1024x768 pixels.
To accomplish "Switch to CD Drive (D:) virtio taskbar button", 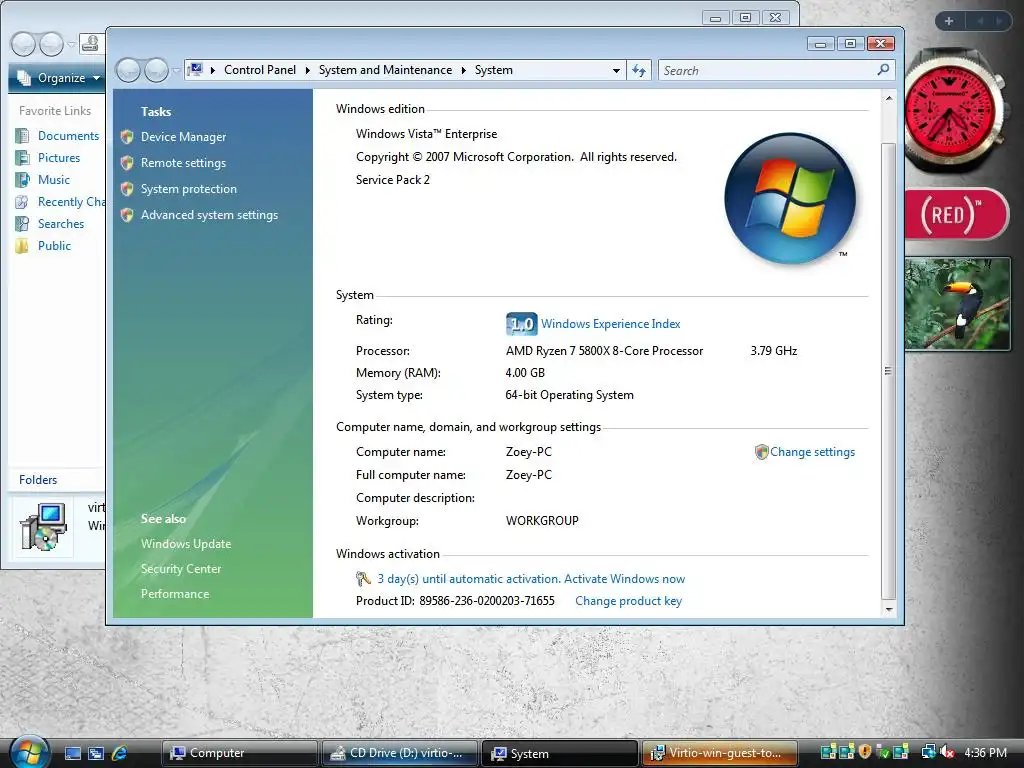I will (x=399, y=754).
